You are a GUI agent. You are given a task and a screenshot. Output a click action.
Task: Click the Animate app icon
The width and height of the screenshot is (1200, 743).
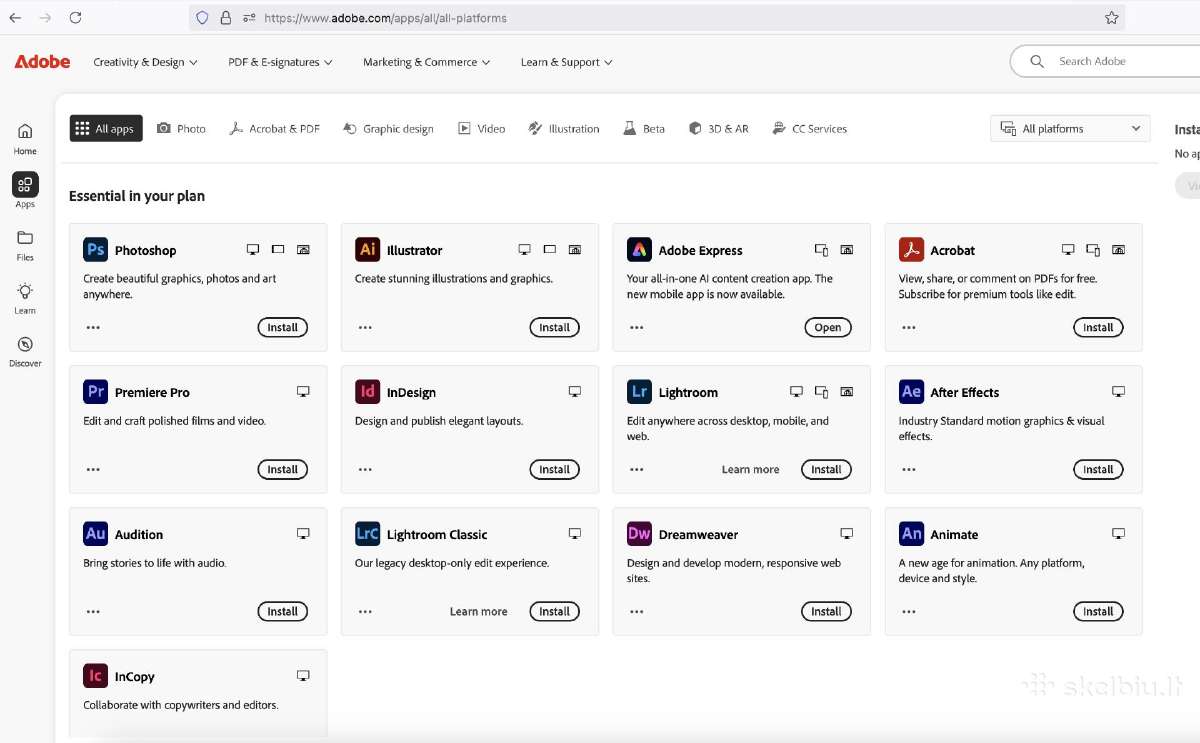pyautogui.click(x=911, y=534)
